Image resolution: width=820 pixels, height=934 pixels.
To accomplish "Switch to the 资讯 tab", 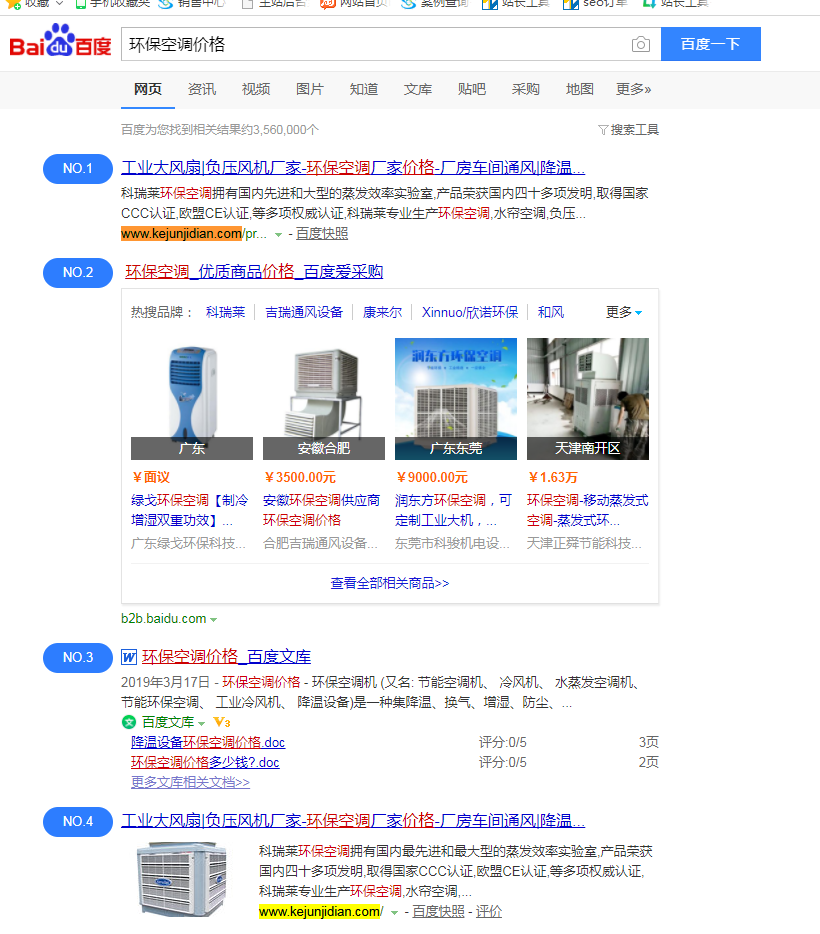I will click(x=202, y=89).
